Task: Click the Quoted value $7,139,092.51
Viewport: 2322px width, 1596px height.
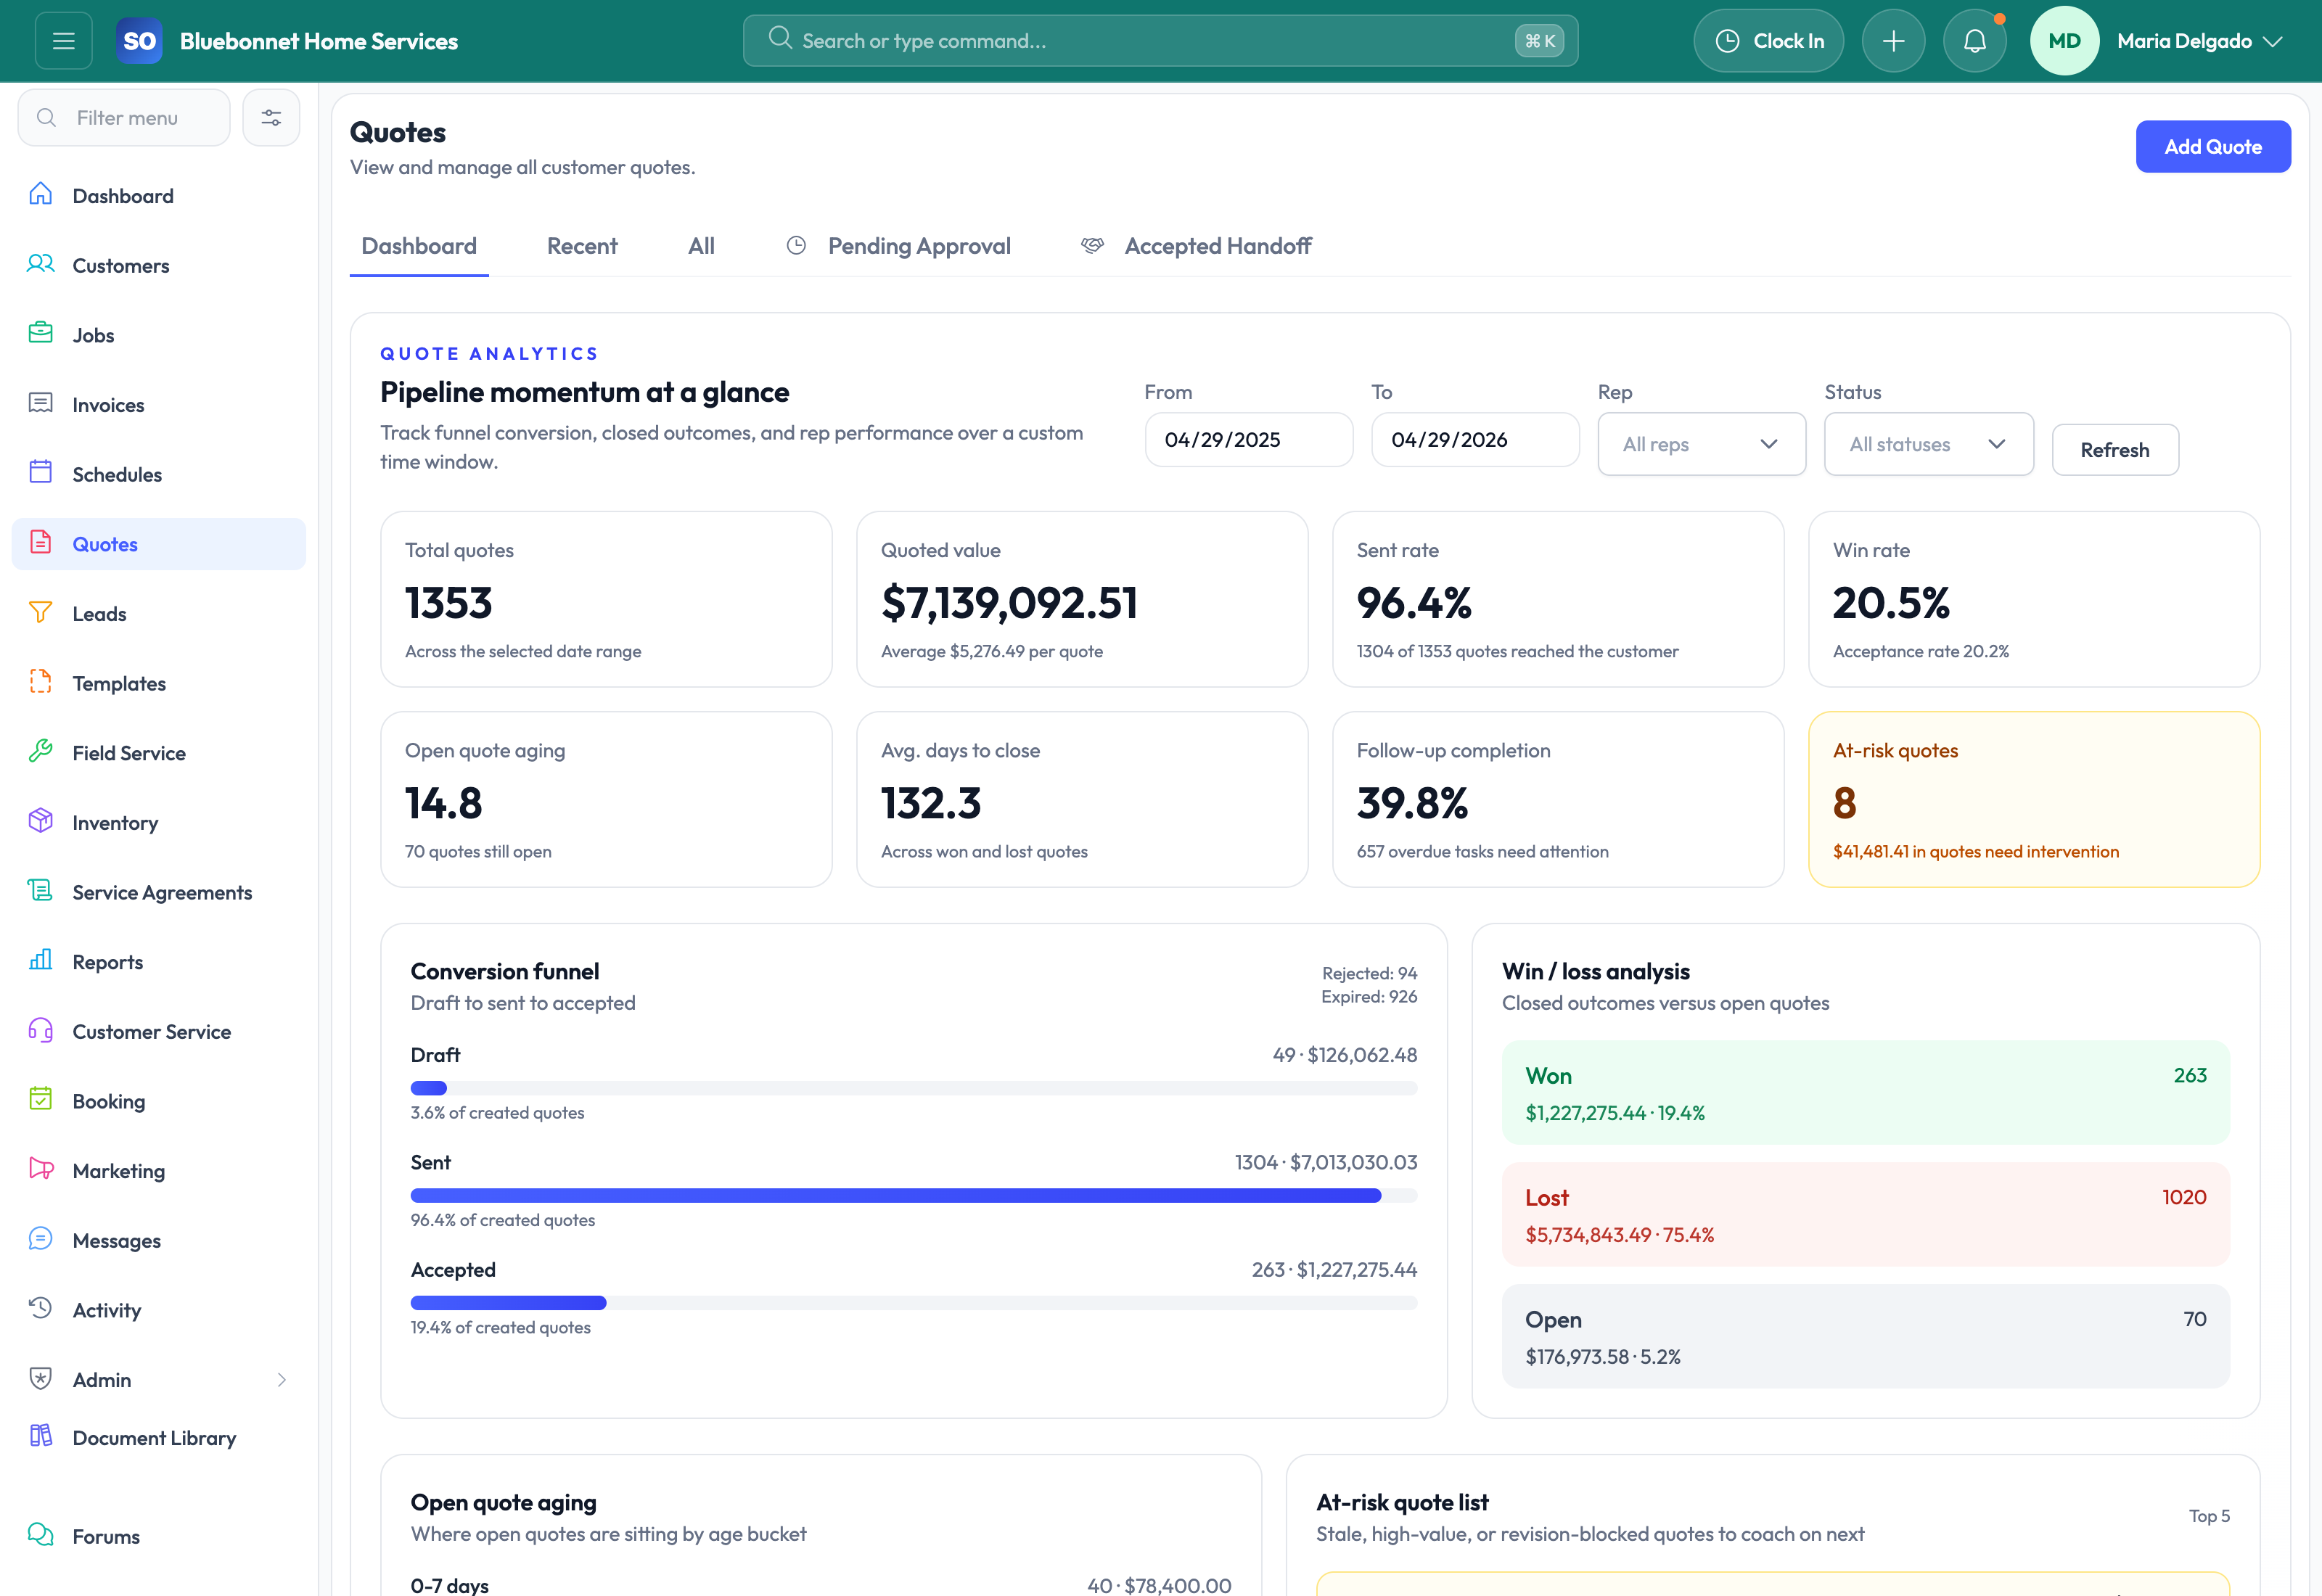Action: pos(1009,603)
